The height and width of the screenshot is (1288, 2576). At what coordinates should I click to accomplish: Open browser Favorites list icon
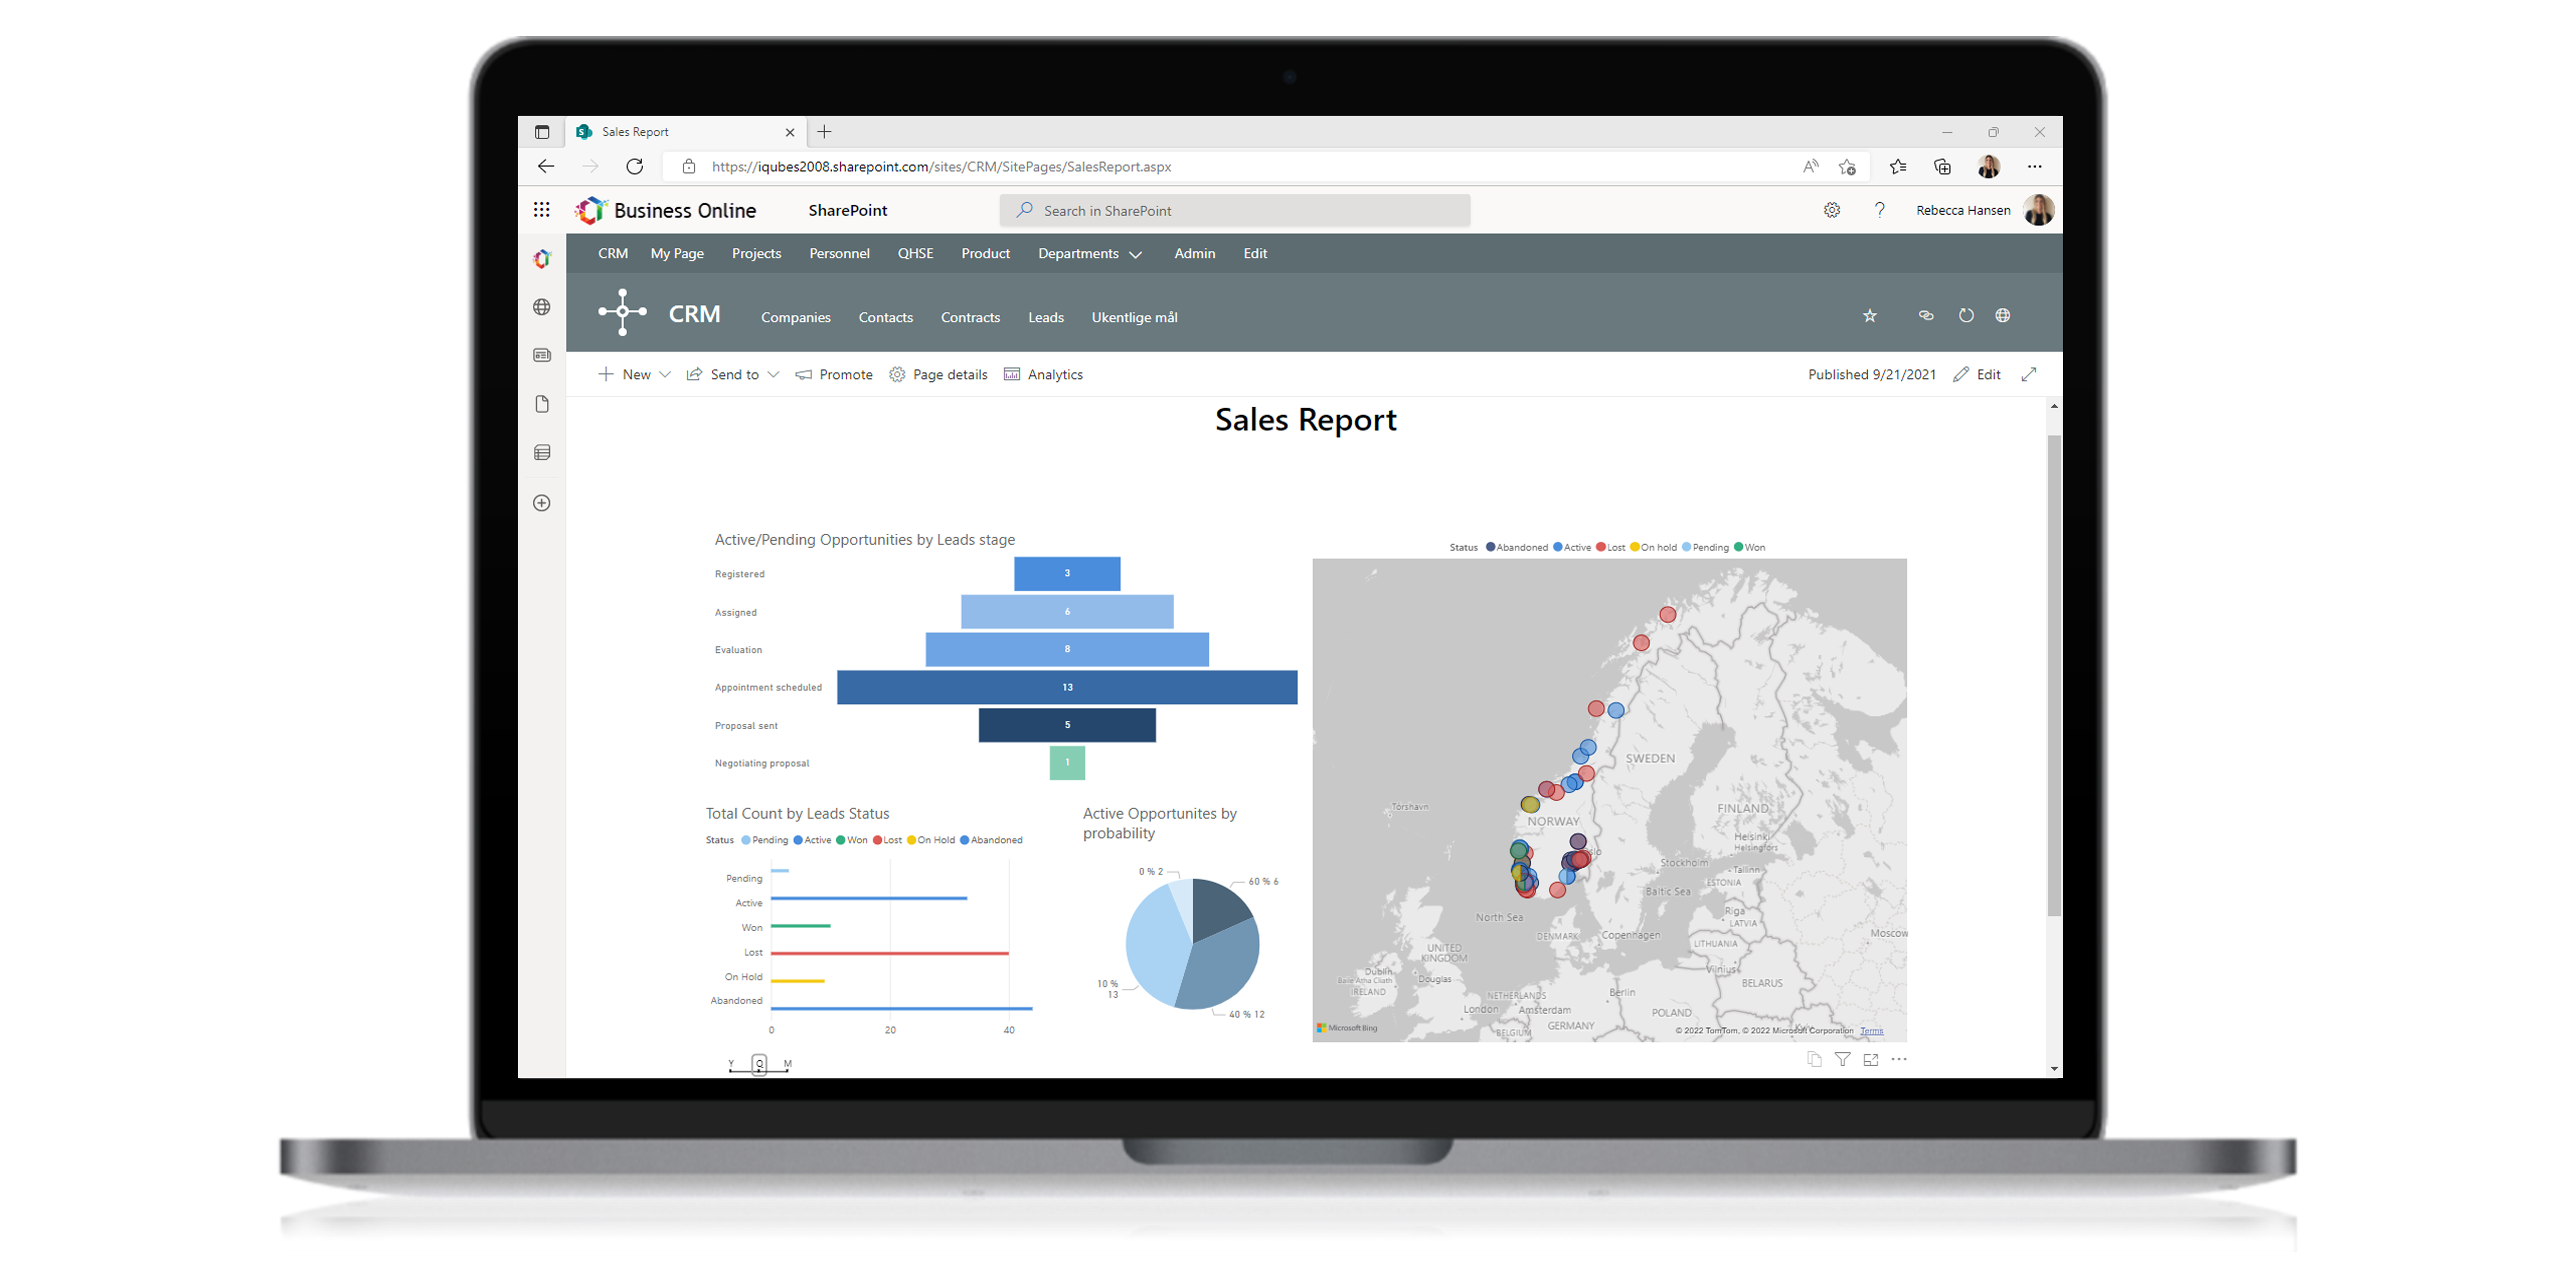pyautogui.click(x=1898, y=167)
